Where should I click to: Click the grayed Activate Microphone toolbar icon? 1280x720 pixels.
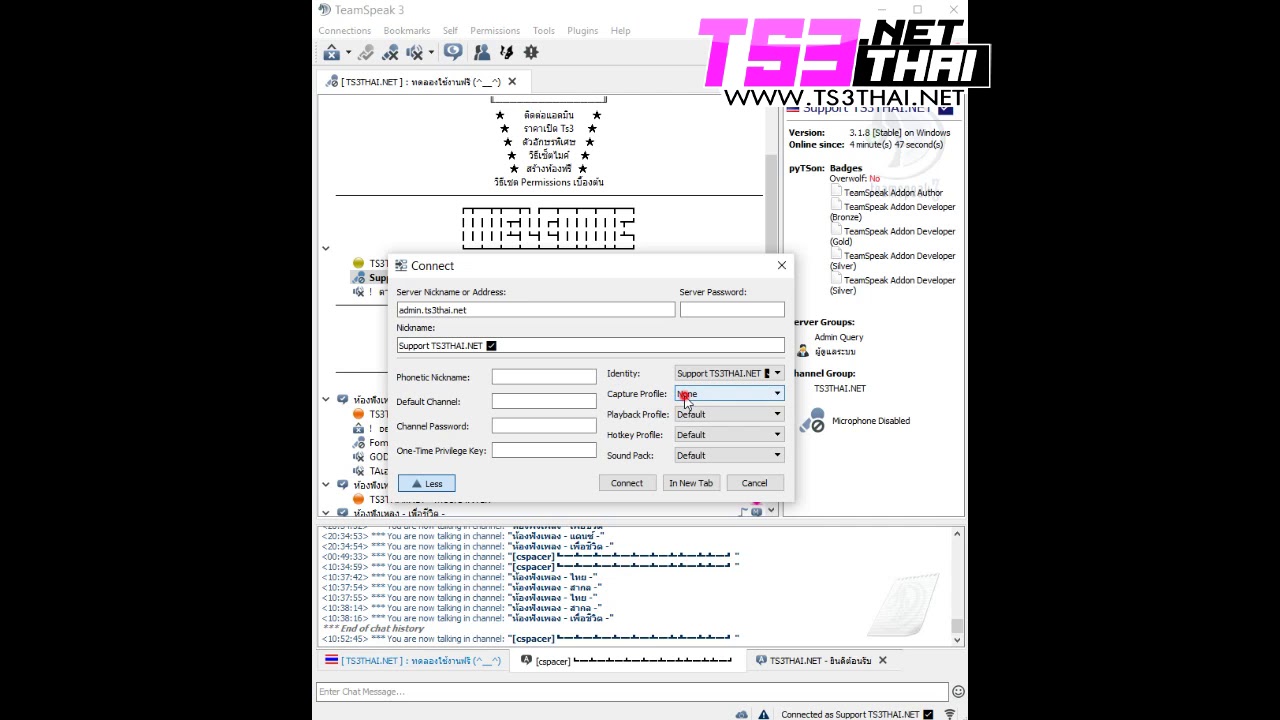point(366,52)
